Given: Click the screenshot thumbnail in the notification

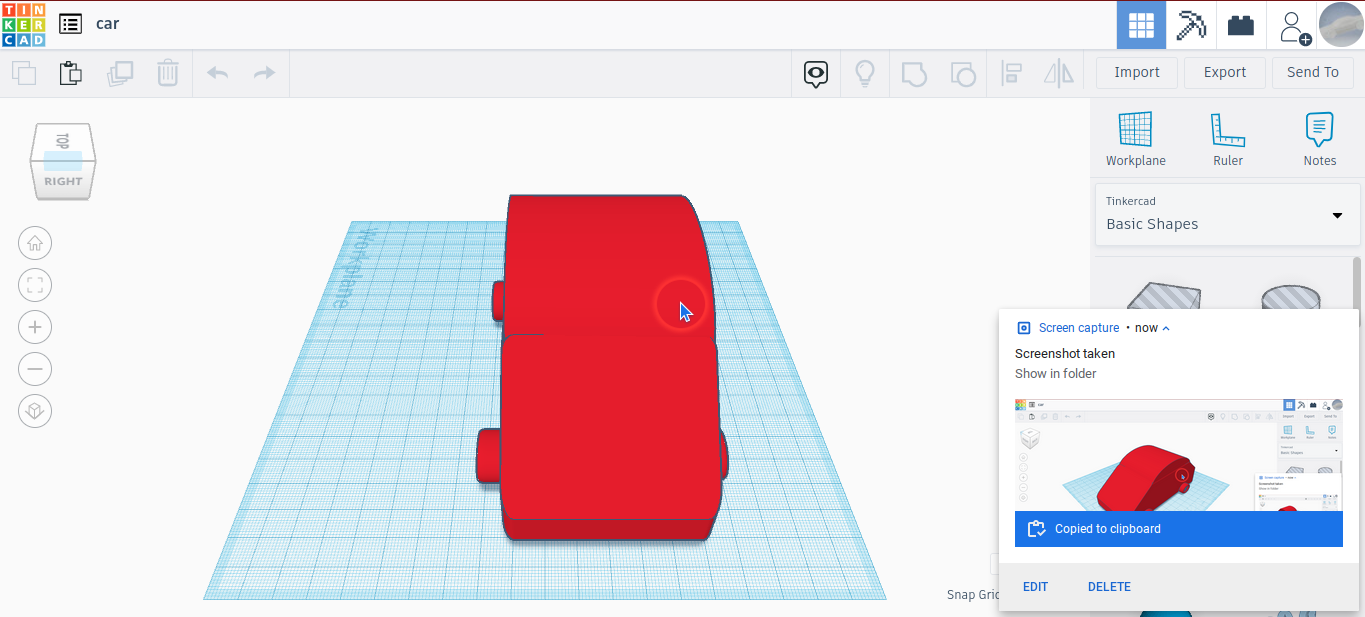Looking at the screenshot, I should point(1178,453).
